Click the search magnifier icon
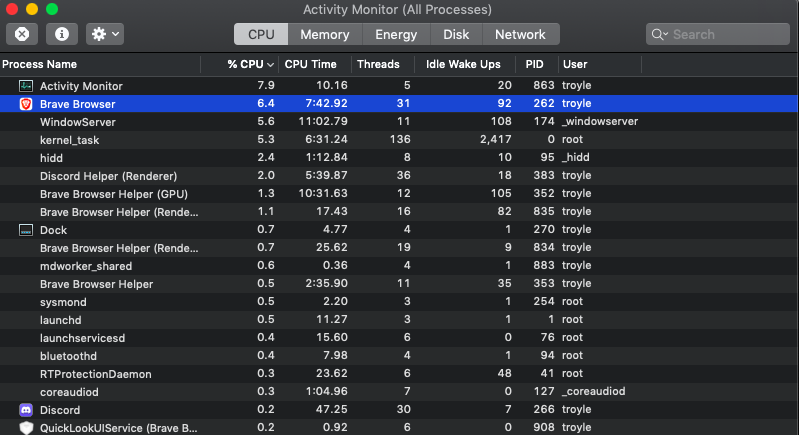The height and width of the screenshot is (435, 799). point(657,34)
